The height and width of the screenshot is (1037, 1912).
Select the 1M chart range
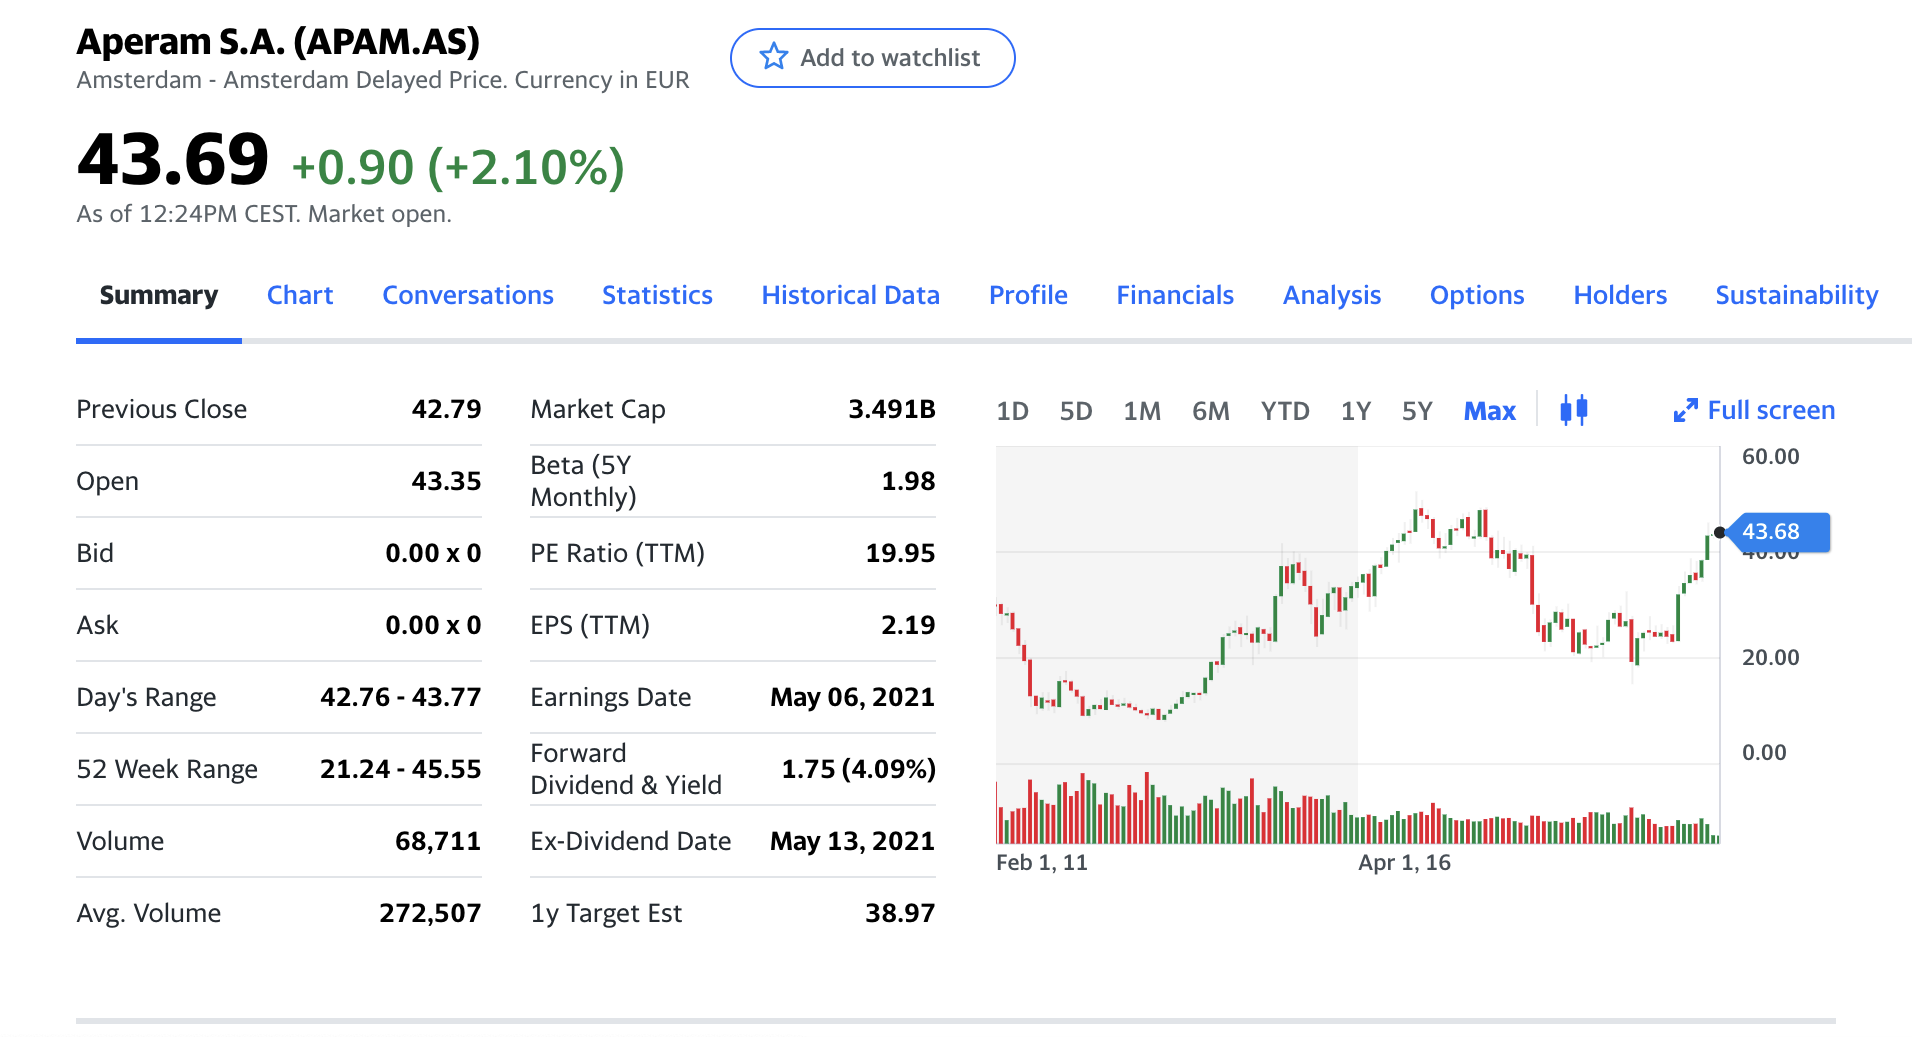click(1142, 411)
